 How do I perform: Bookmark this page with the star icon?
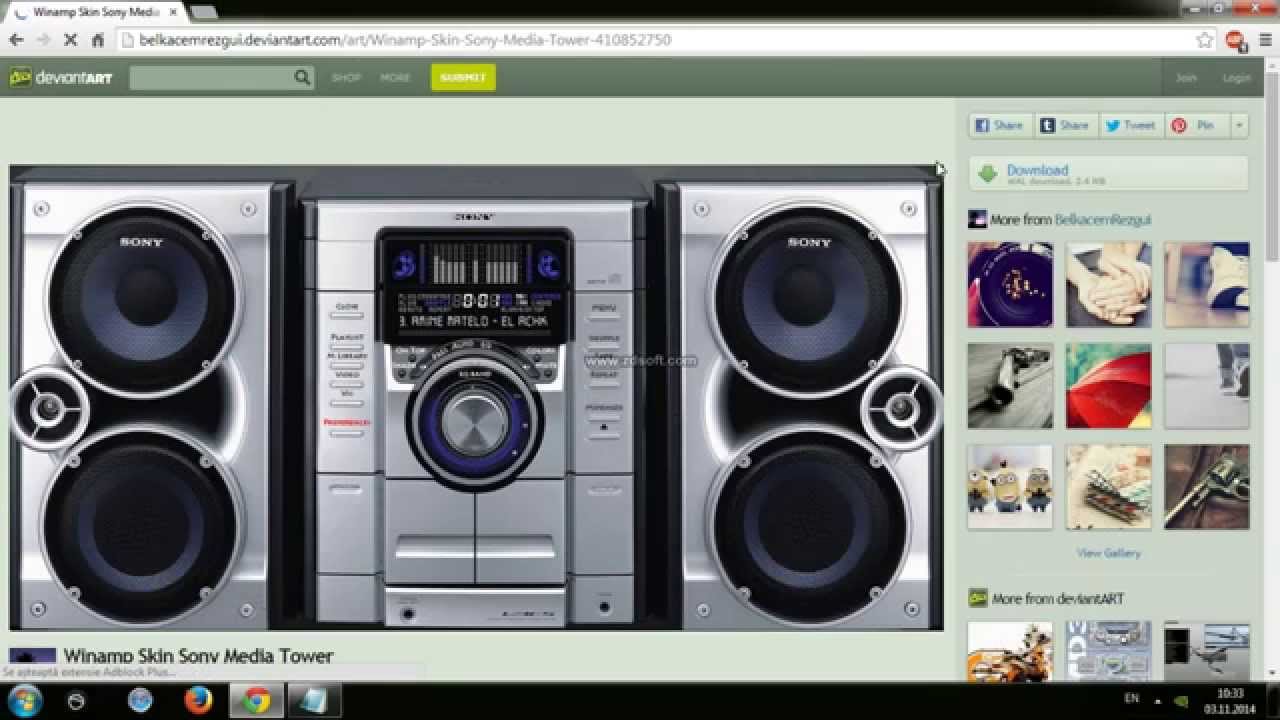click(1205, 40)
